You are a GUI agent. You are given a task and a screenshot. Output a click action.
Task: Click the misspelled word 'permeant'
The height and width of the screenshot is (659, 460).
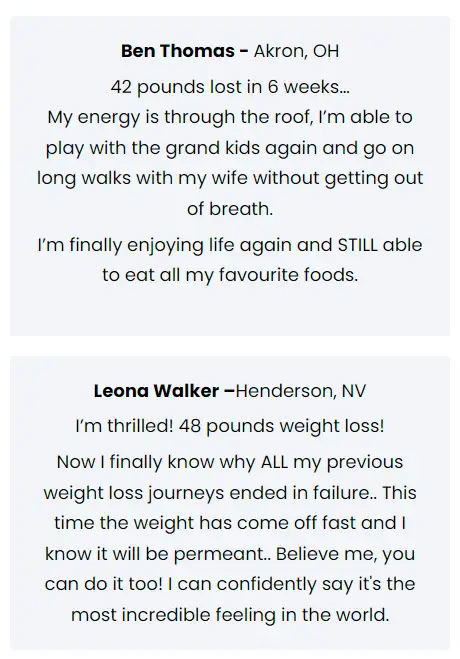(218, 554)
